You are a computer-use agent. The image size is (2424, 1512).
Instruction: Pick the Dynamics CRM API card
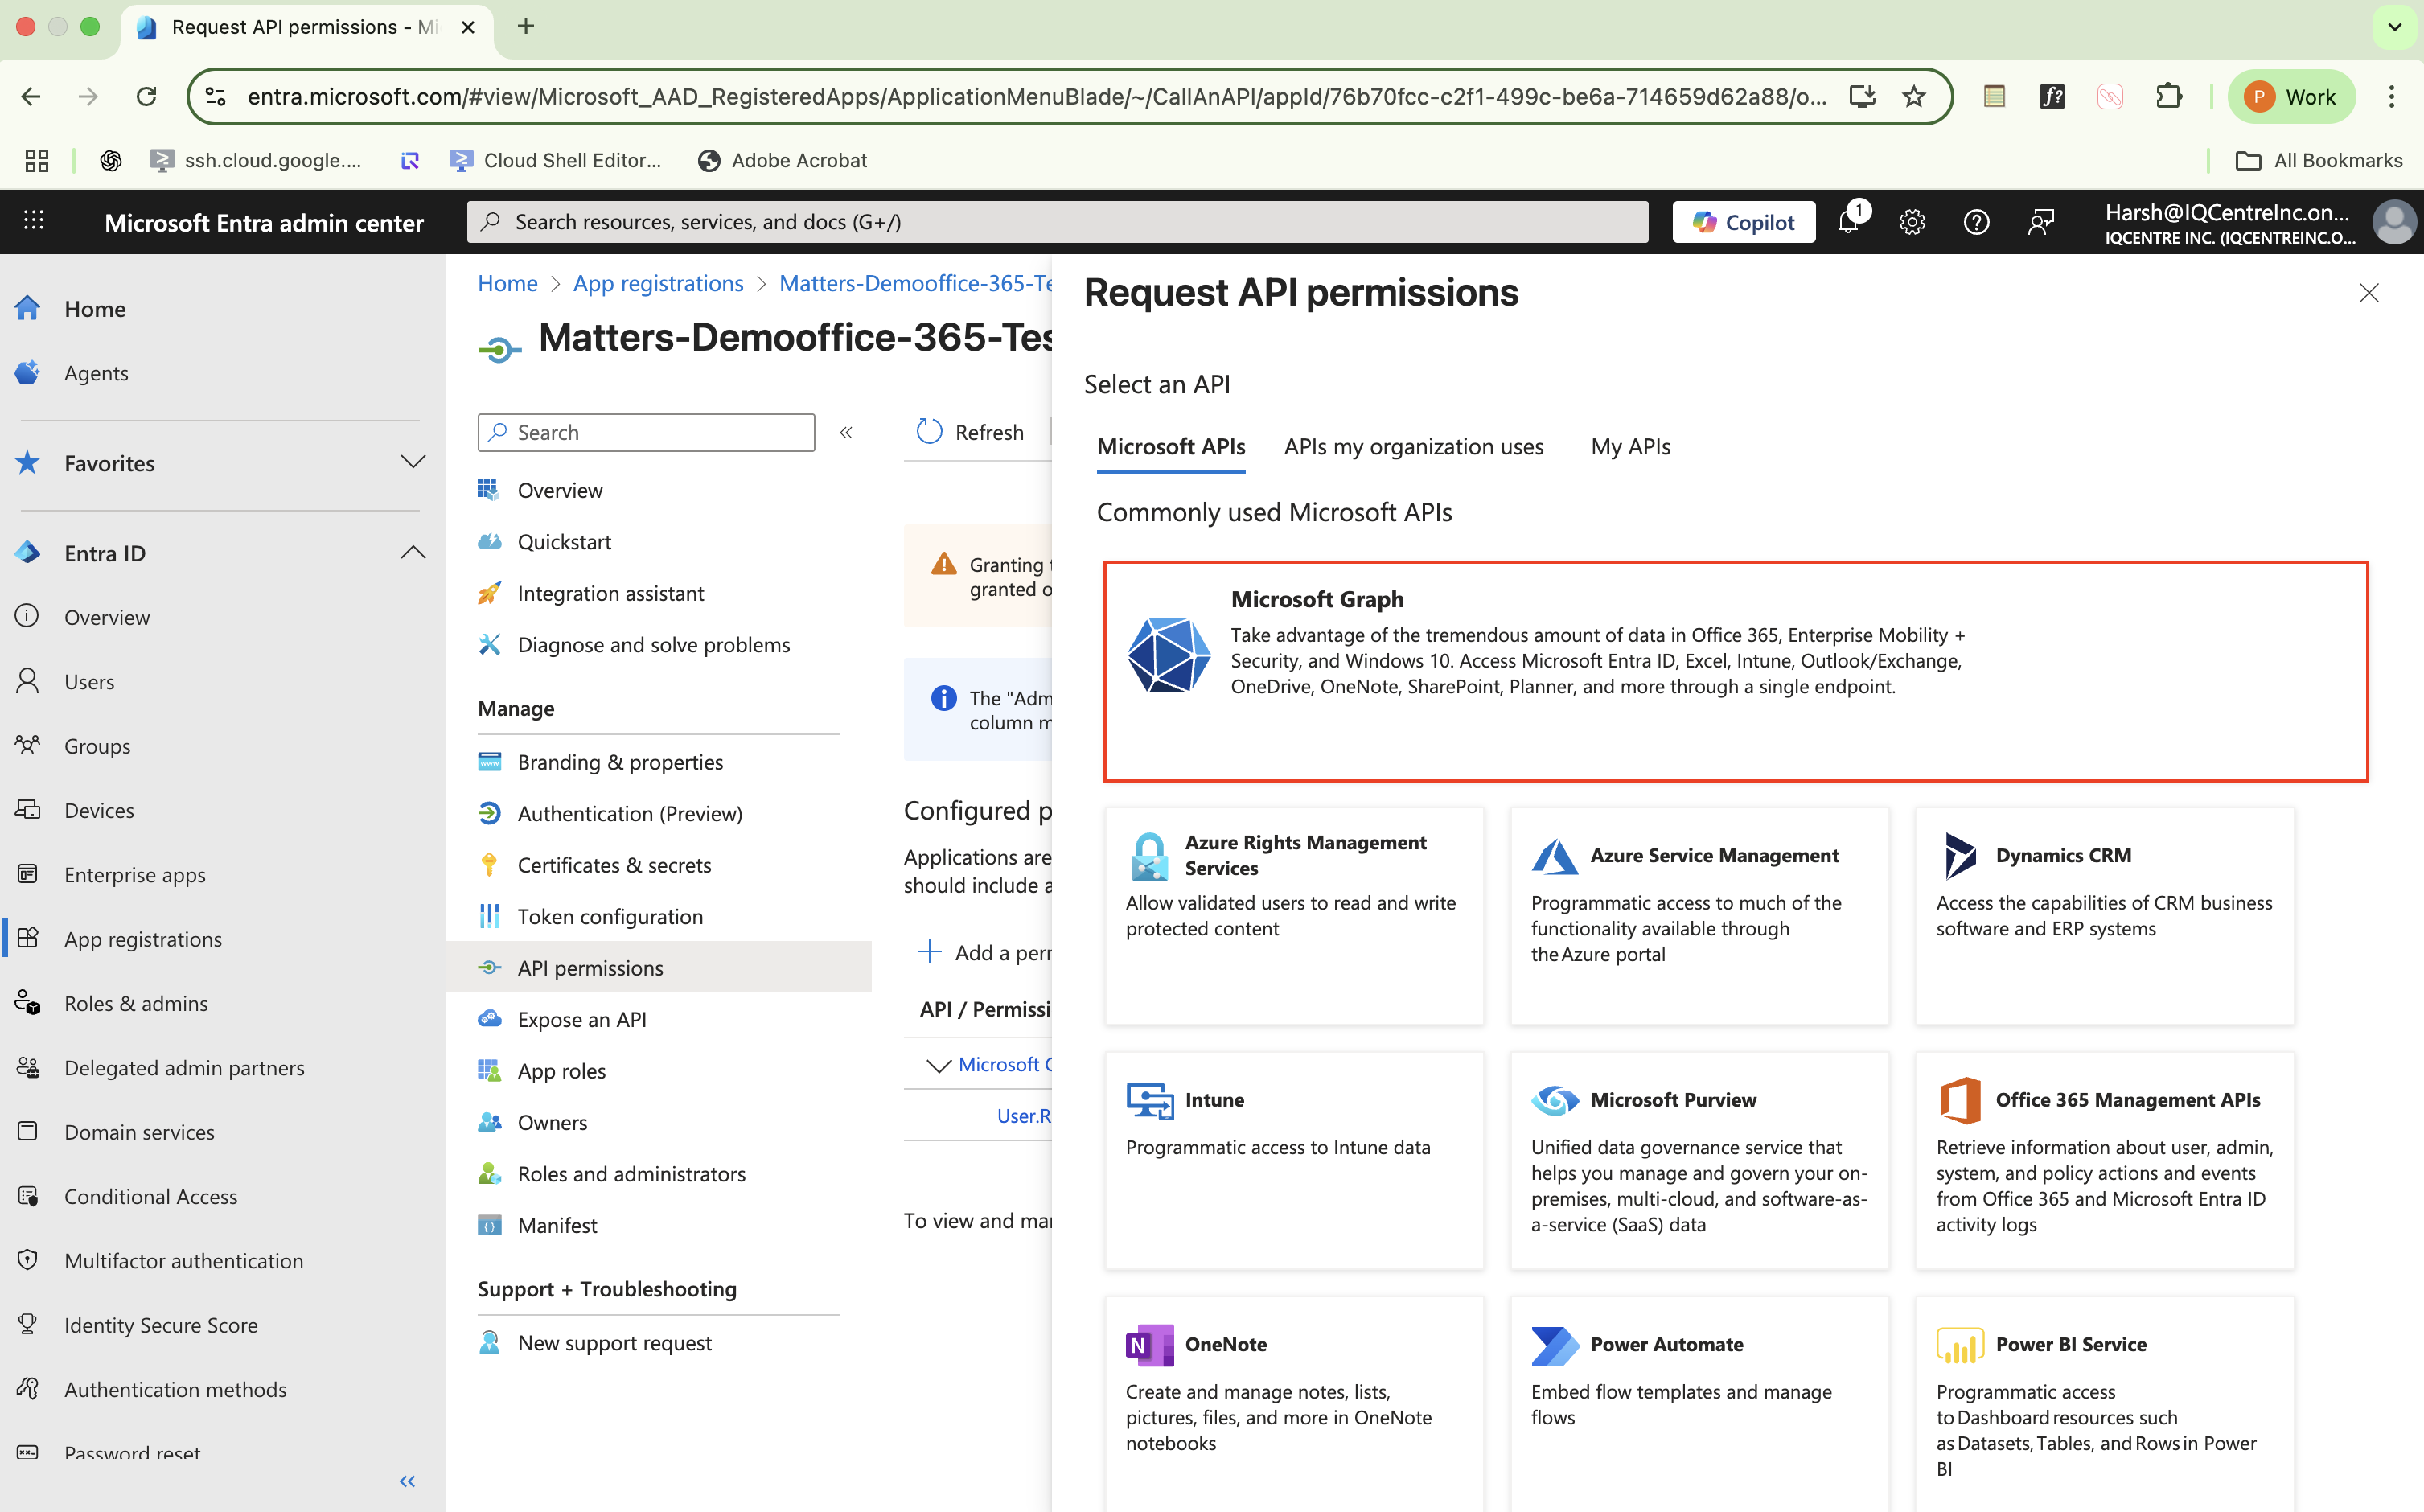click(x=2104, y=915)
